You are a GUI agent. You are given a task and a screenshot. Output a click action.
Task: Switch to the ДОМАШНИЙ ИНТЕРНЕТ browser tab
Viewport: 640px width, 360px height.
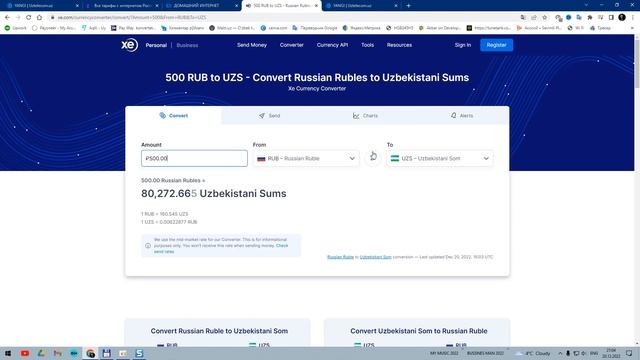tap(197, 6)
